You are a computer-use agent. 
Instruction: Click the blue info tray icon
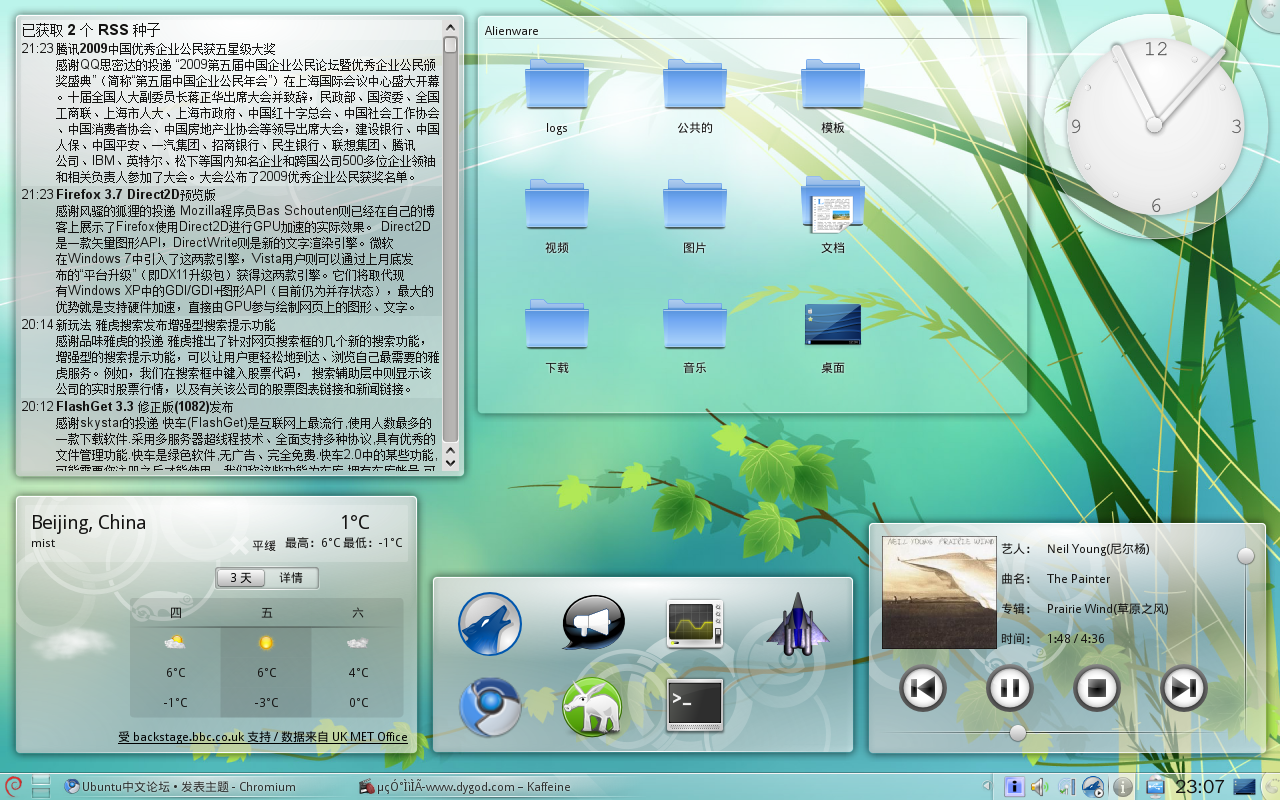[1014, 787]
